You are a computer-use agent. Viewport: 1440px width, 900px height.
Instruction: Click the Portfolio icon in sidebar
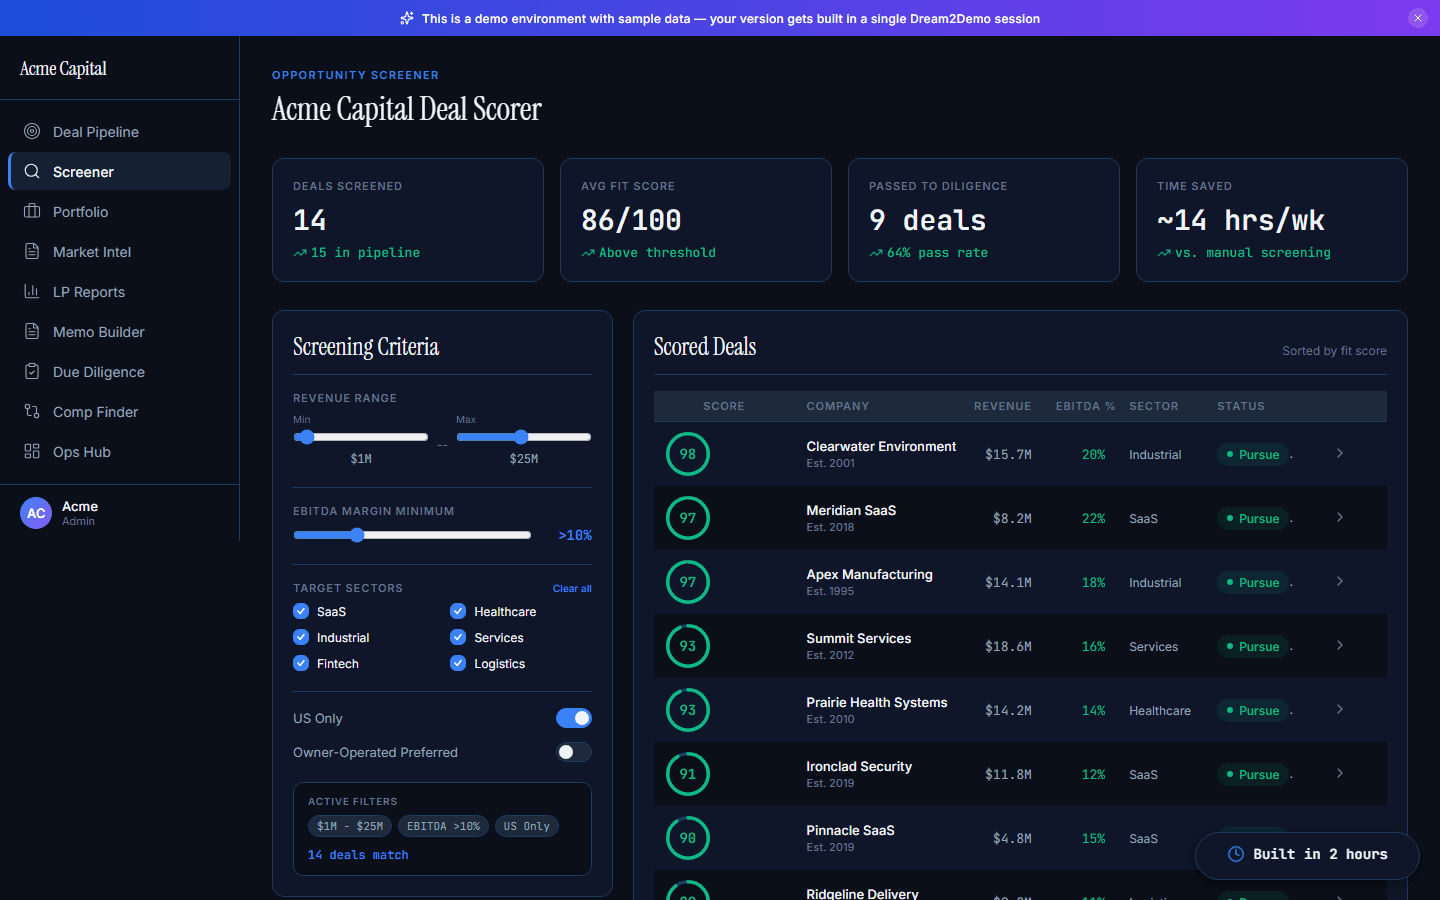pos(32,211)
